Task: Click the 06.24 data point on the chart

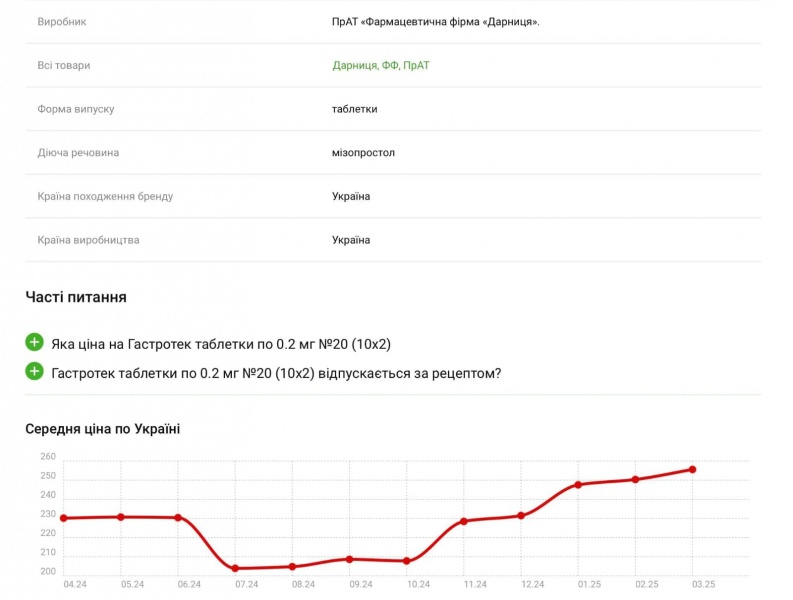Action: click(178, 518)
